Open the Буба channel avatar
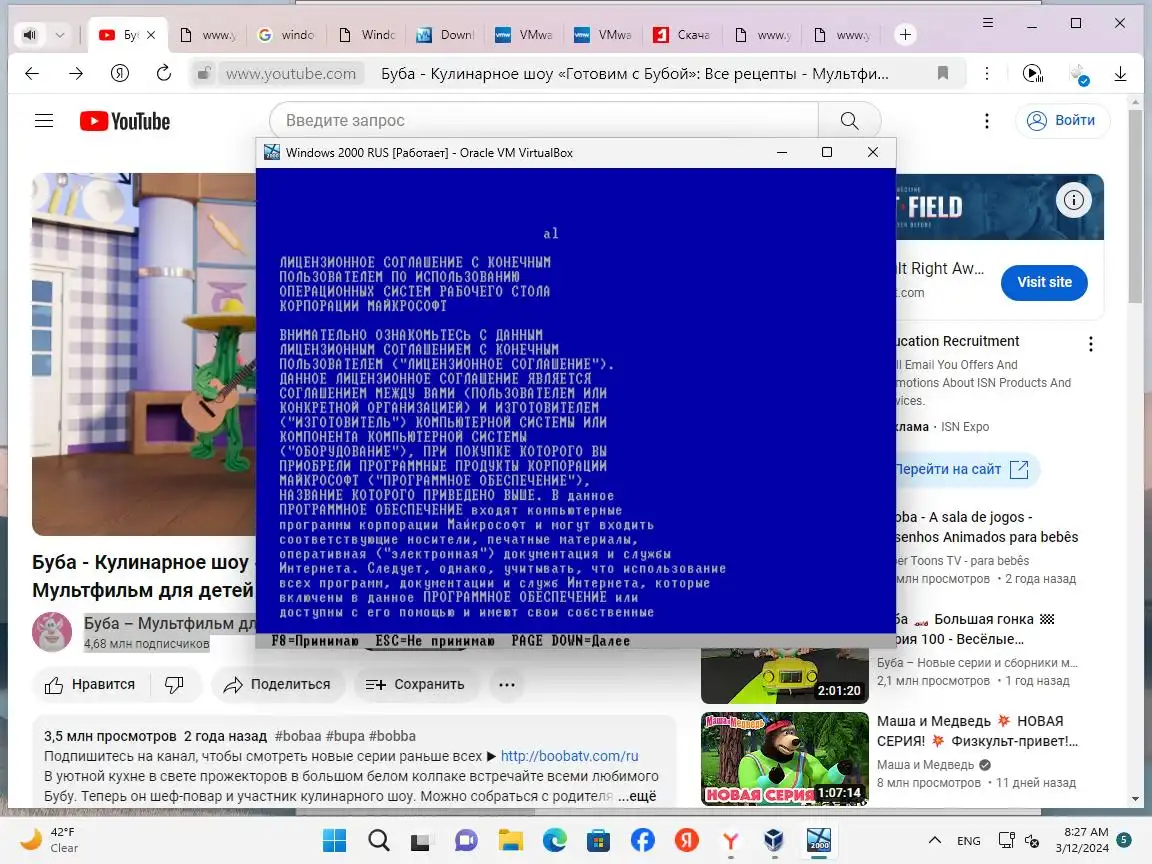The height and width of the screenshot is (864, 1152). pos(51,632)
